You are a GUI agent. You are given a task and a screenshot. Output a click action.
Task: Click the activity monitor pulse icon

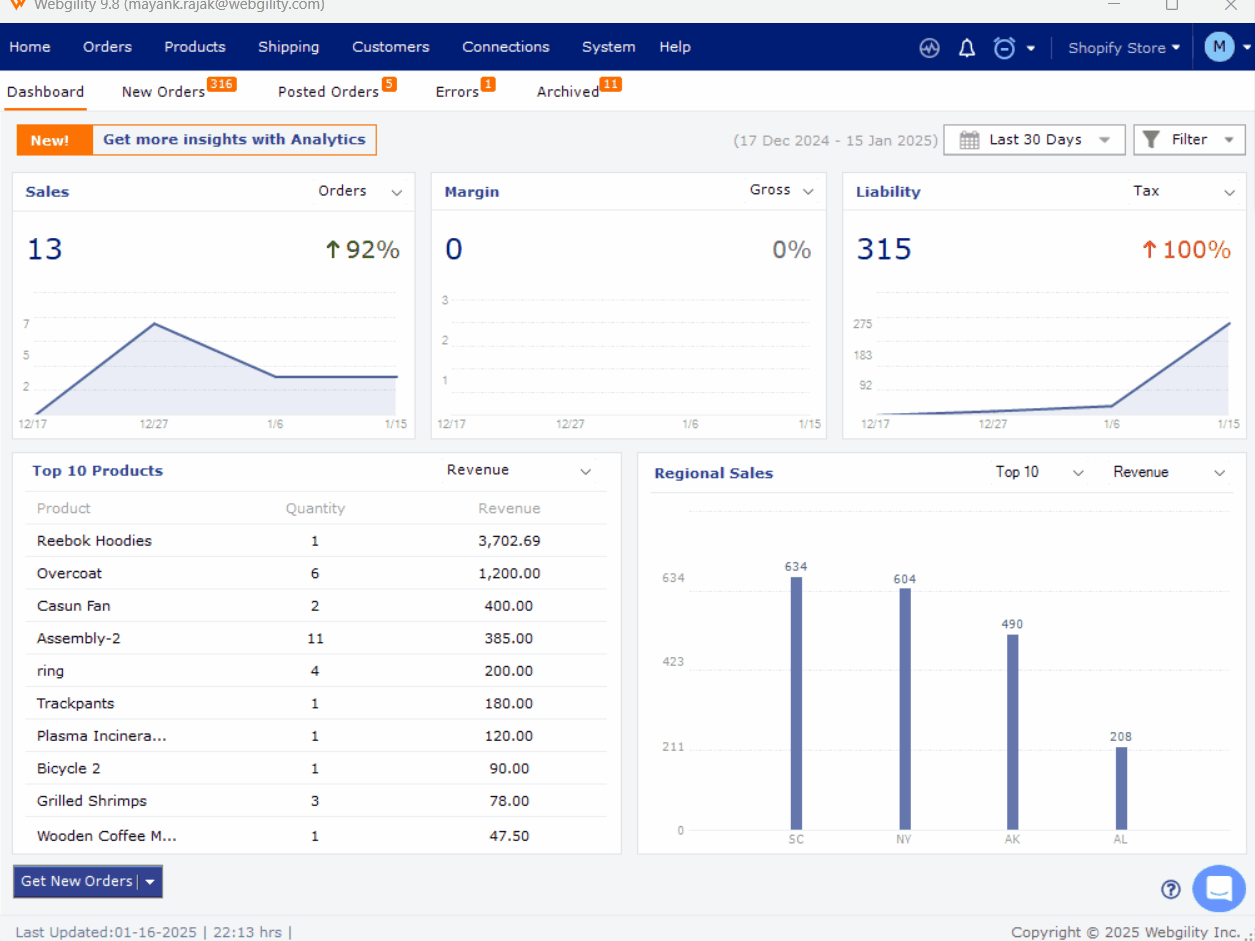coord(930,48)
